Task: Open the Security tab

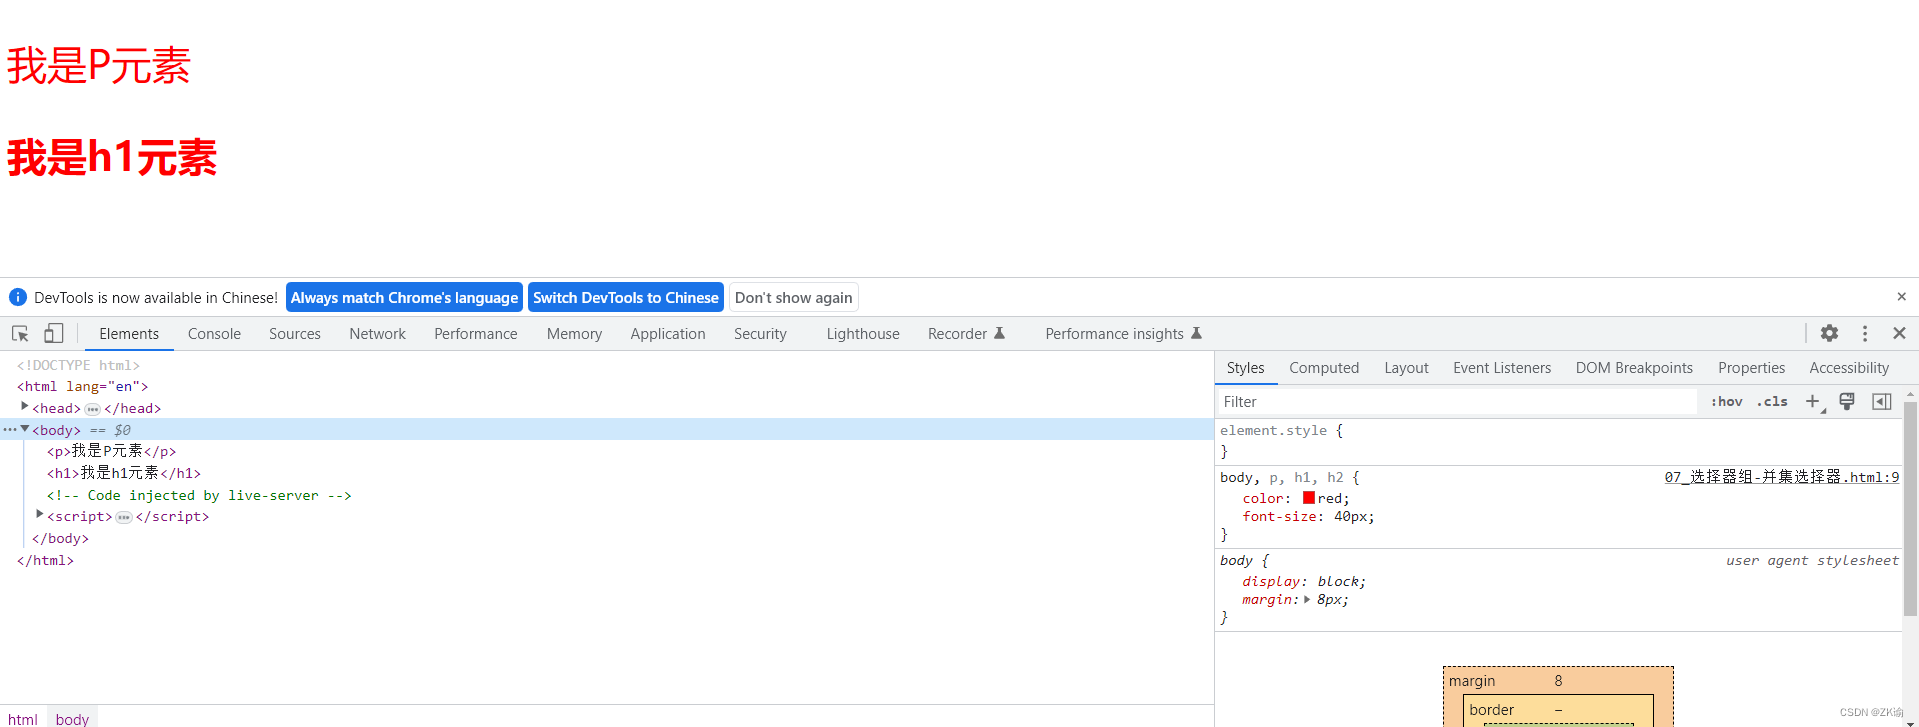Action: tap(760, 334)
